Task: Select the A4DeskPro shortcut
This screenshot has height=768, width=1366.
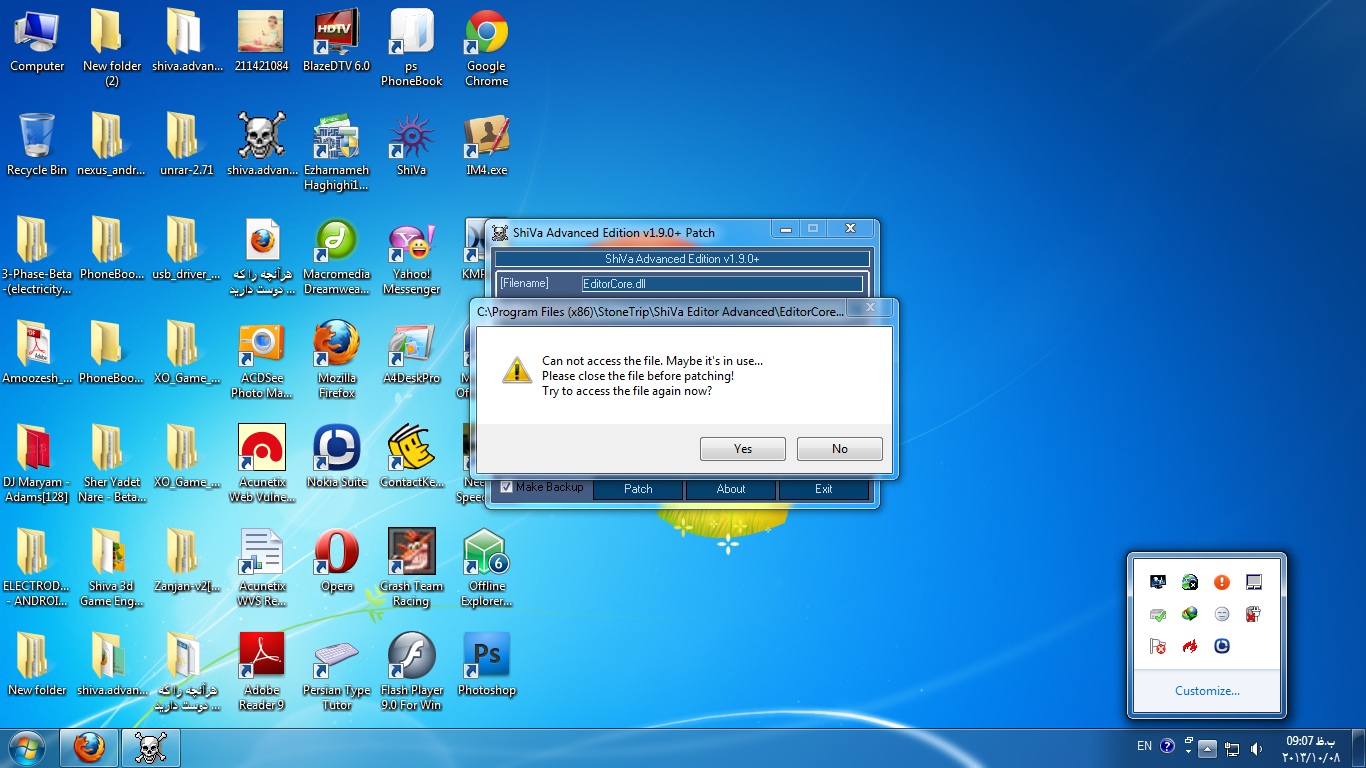Action: coord(412,353)
